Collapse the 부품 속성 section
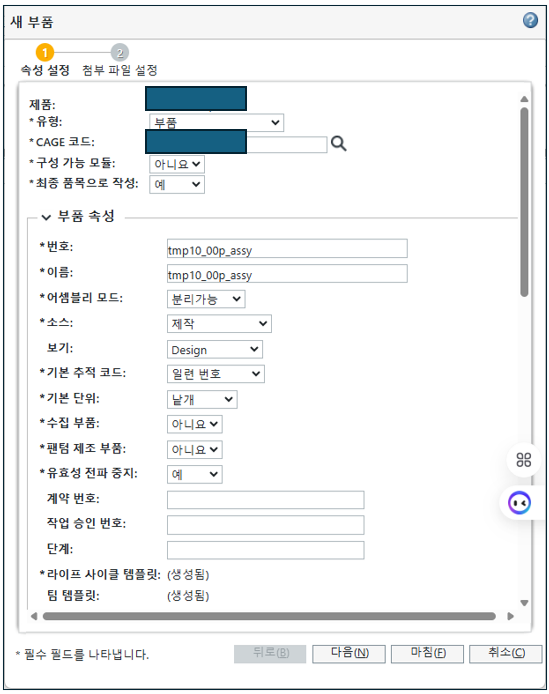The height and width of the screenshot is (694, 549). point(46,217)
